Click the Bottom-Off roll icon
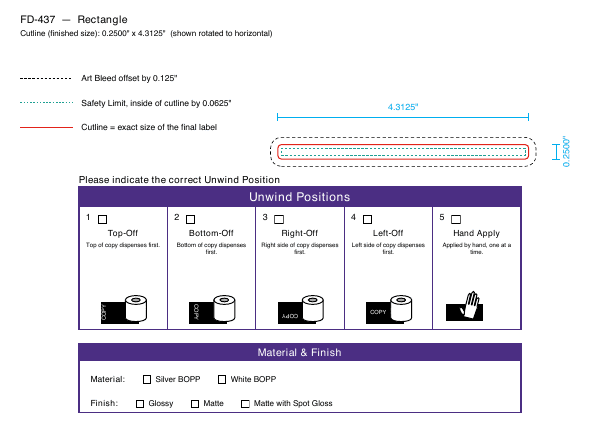 pos(212,309)
